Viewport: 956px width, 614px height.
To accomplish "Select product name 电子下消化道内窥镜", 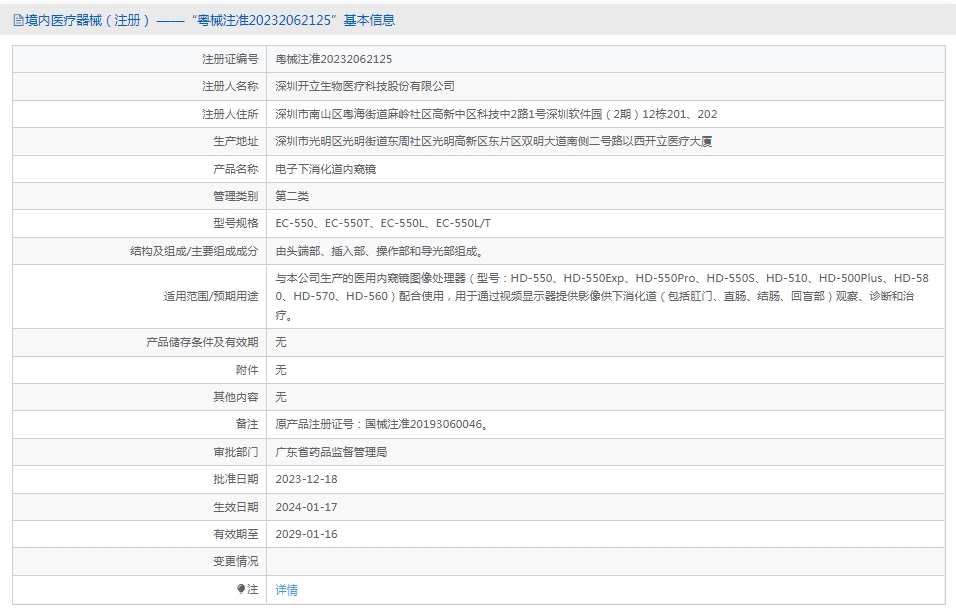I will click(326, 169).
